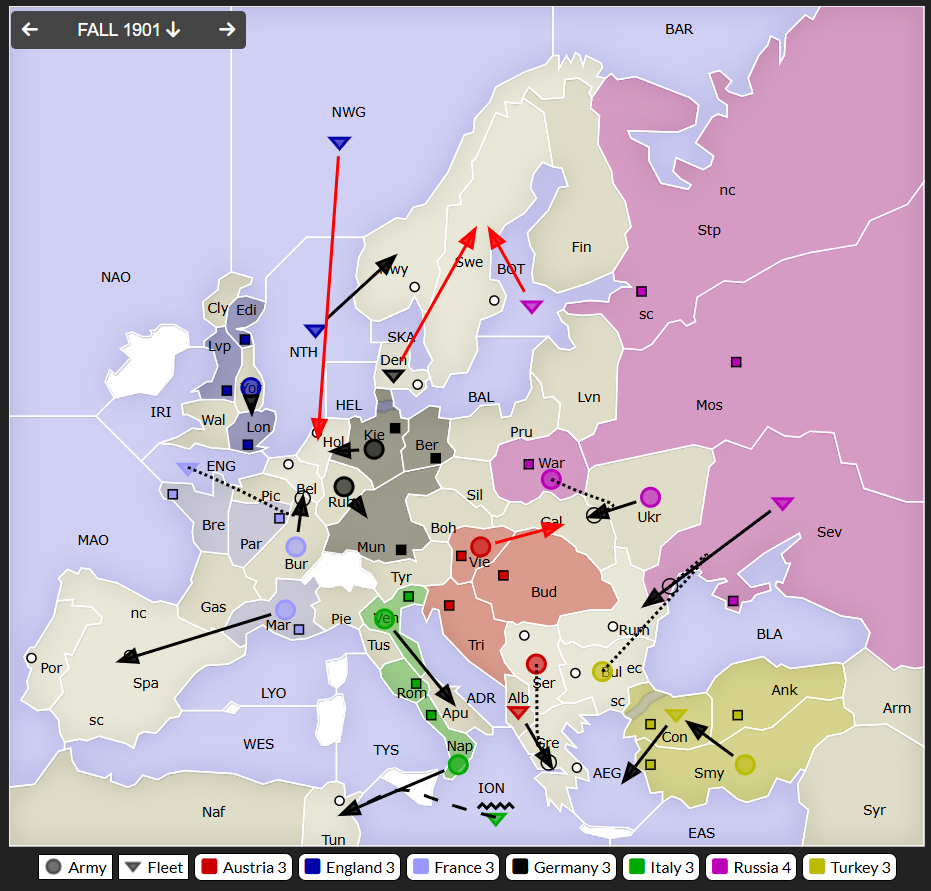Click the Edinburgh supply center square
This screenshot has height=891, width=931.
[245, 339]
